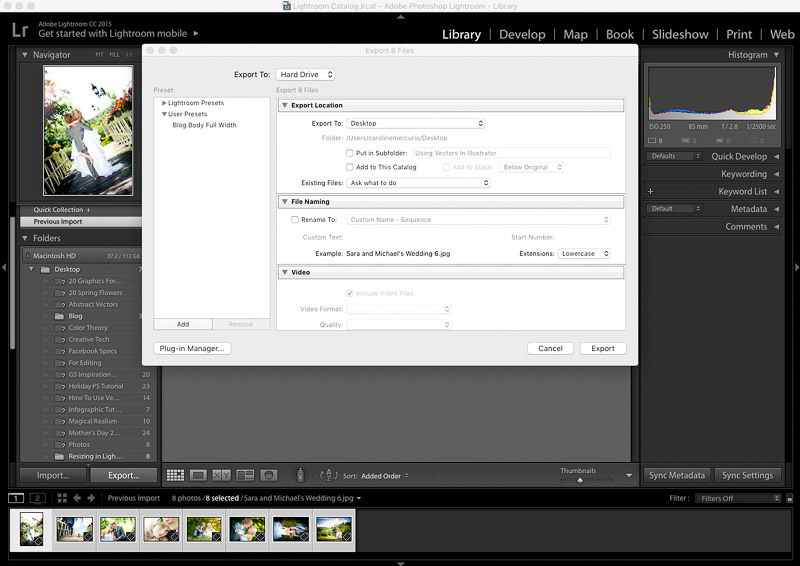The width and height of the screenshot is (800, 566).
Task: Click main window display 1 icon
Action: (x=16, y=498)
